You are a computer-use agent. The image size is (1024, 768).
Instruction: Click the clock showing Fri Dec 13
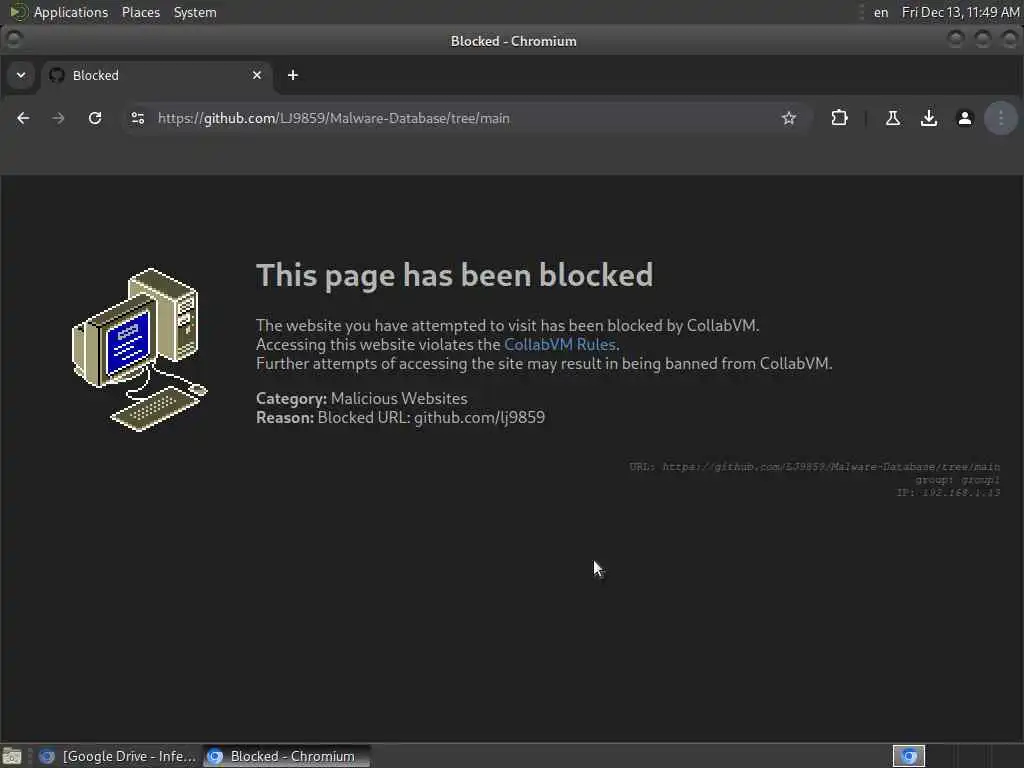pos(959,12)
